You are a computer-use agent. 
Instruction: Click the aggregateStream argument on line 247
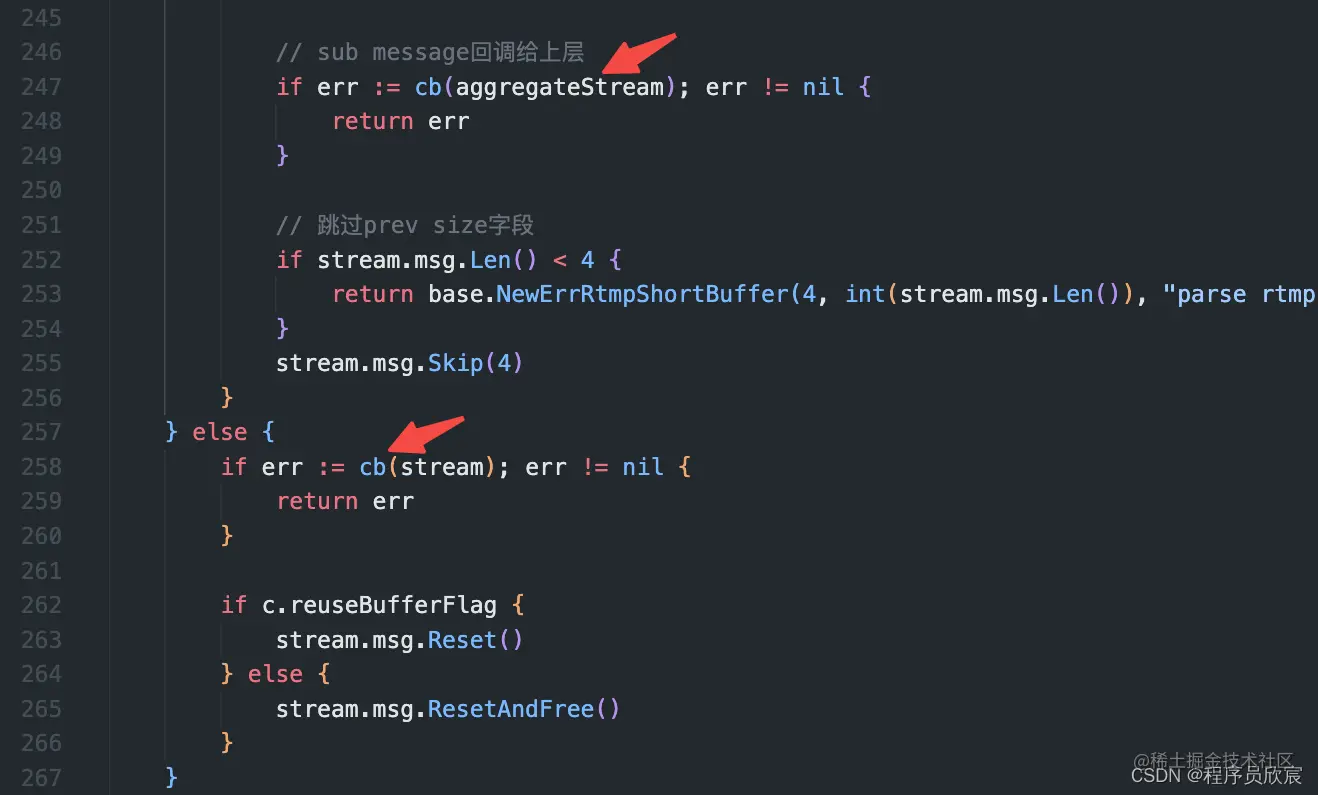[x=560, y=87]
